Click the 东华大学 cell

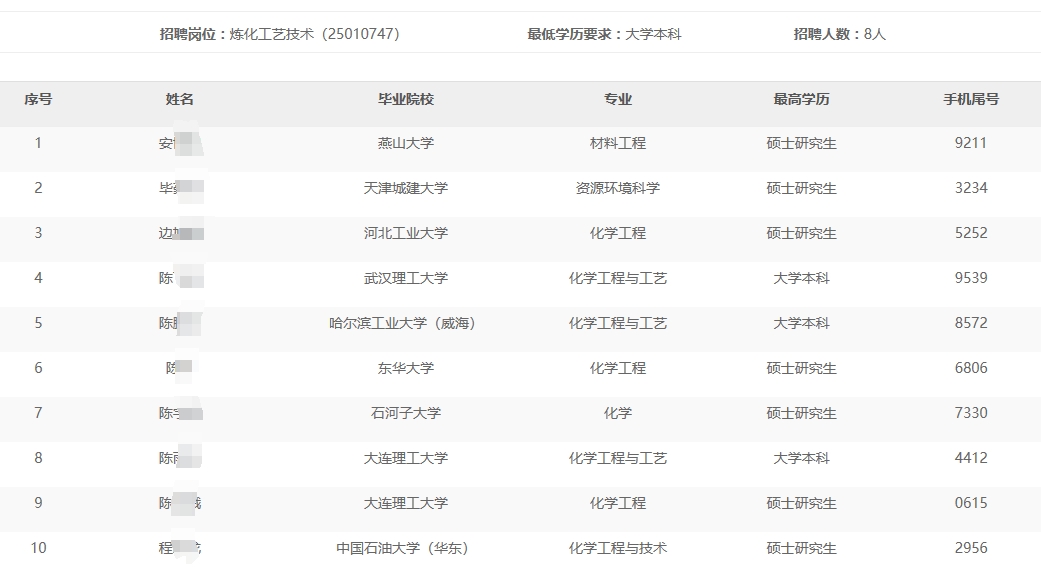(405, 368)
